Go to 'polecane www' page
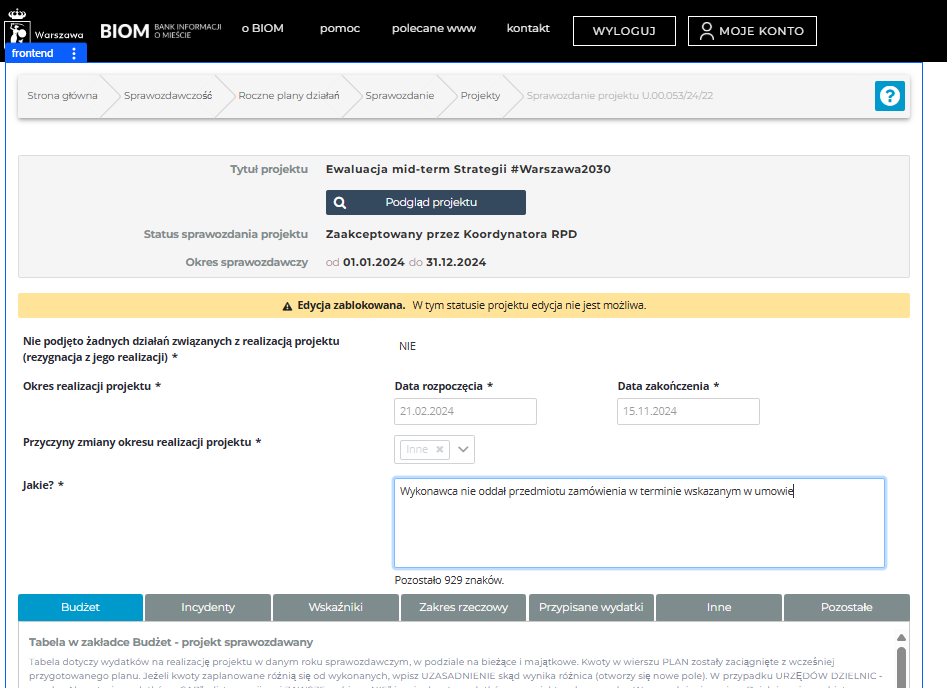Viewport: 947px width, 688px height. pos(434,29)
